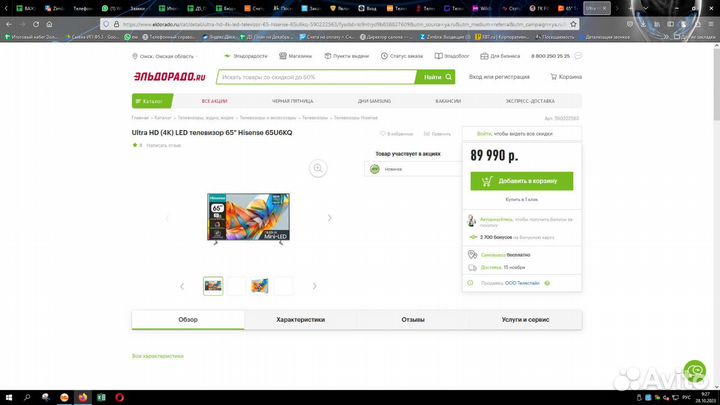Click the Эльдорадо.ru logo
720x405 pixels.
point(169,77)
